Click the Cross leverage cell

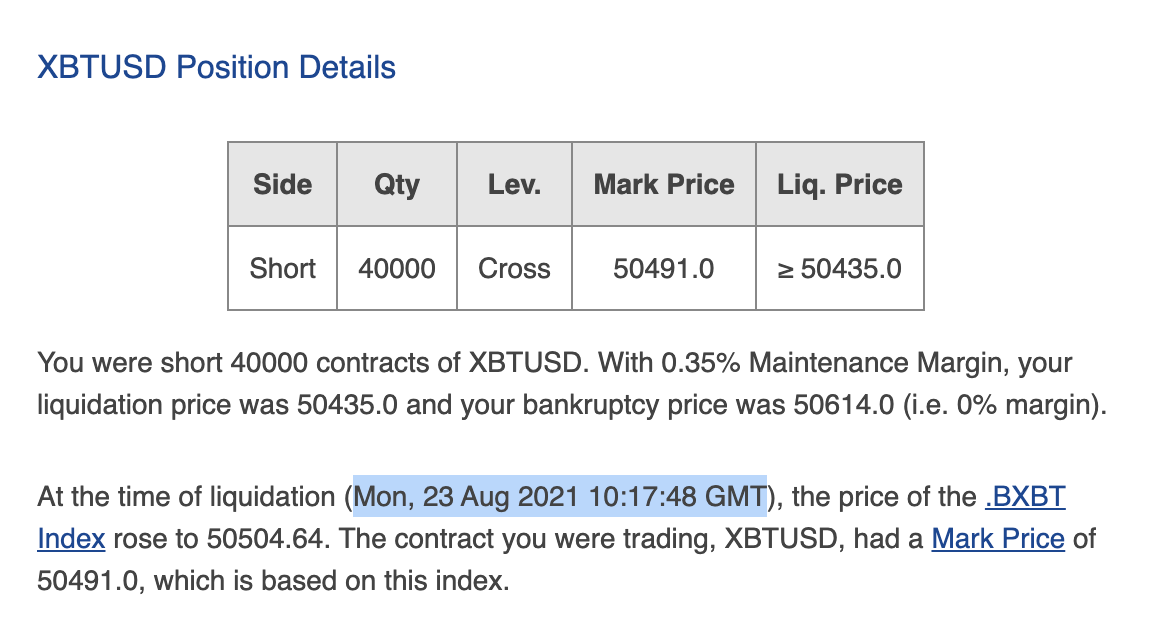pyautogui.click(x=515, y=268)
